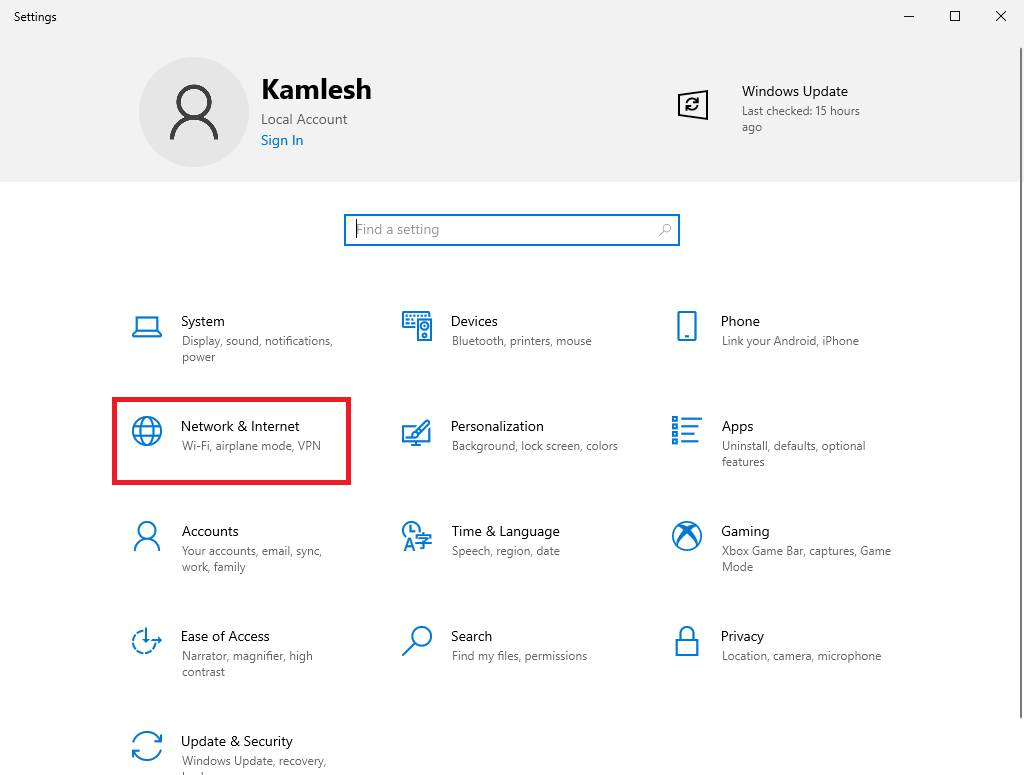Open Personalization paintbrush icon

click(x=417, y=432)
